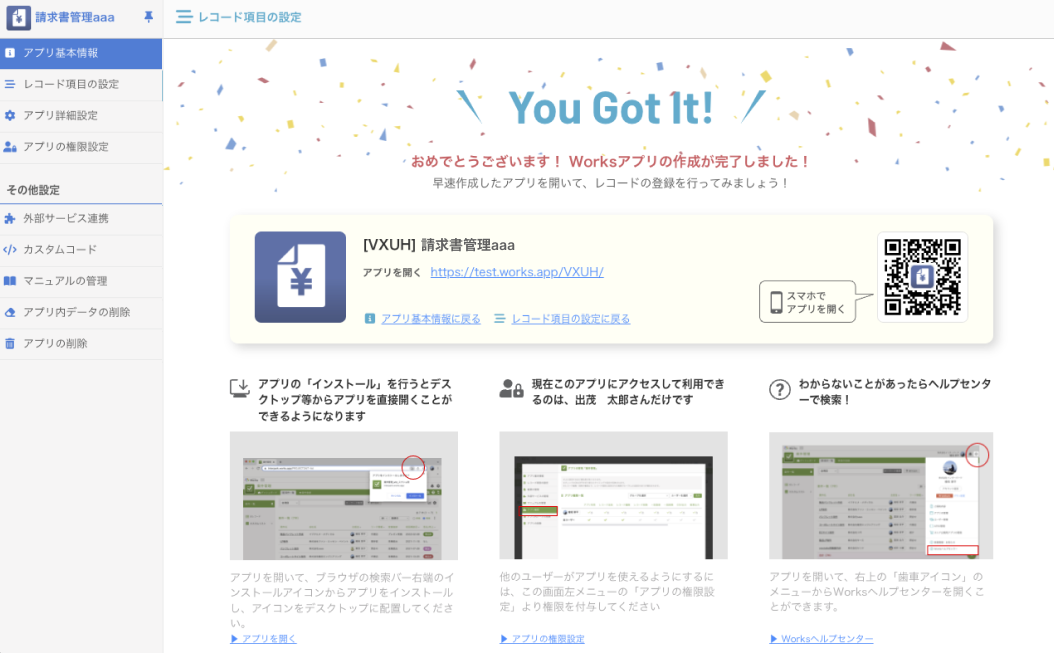This screenshot has width=1054, height=653.
Task: Click the puzzle icon beside 外部サービス連携
Action: tap(10, 218)
